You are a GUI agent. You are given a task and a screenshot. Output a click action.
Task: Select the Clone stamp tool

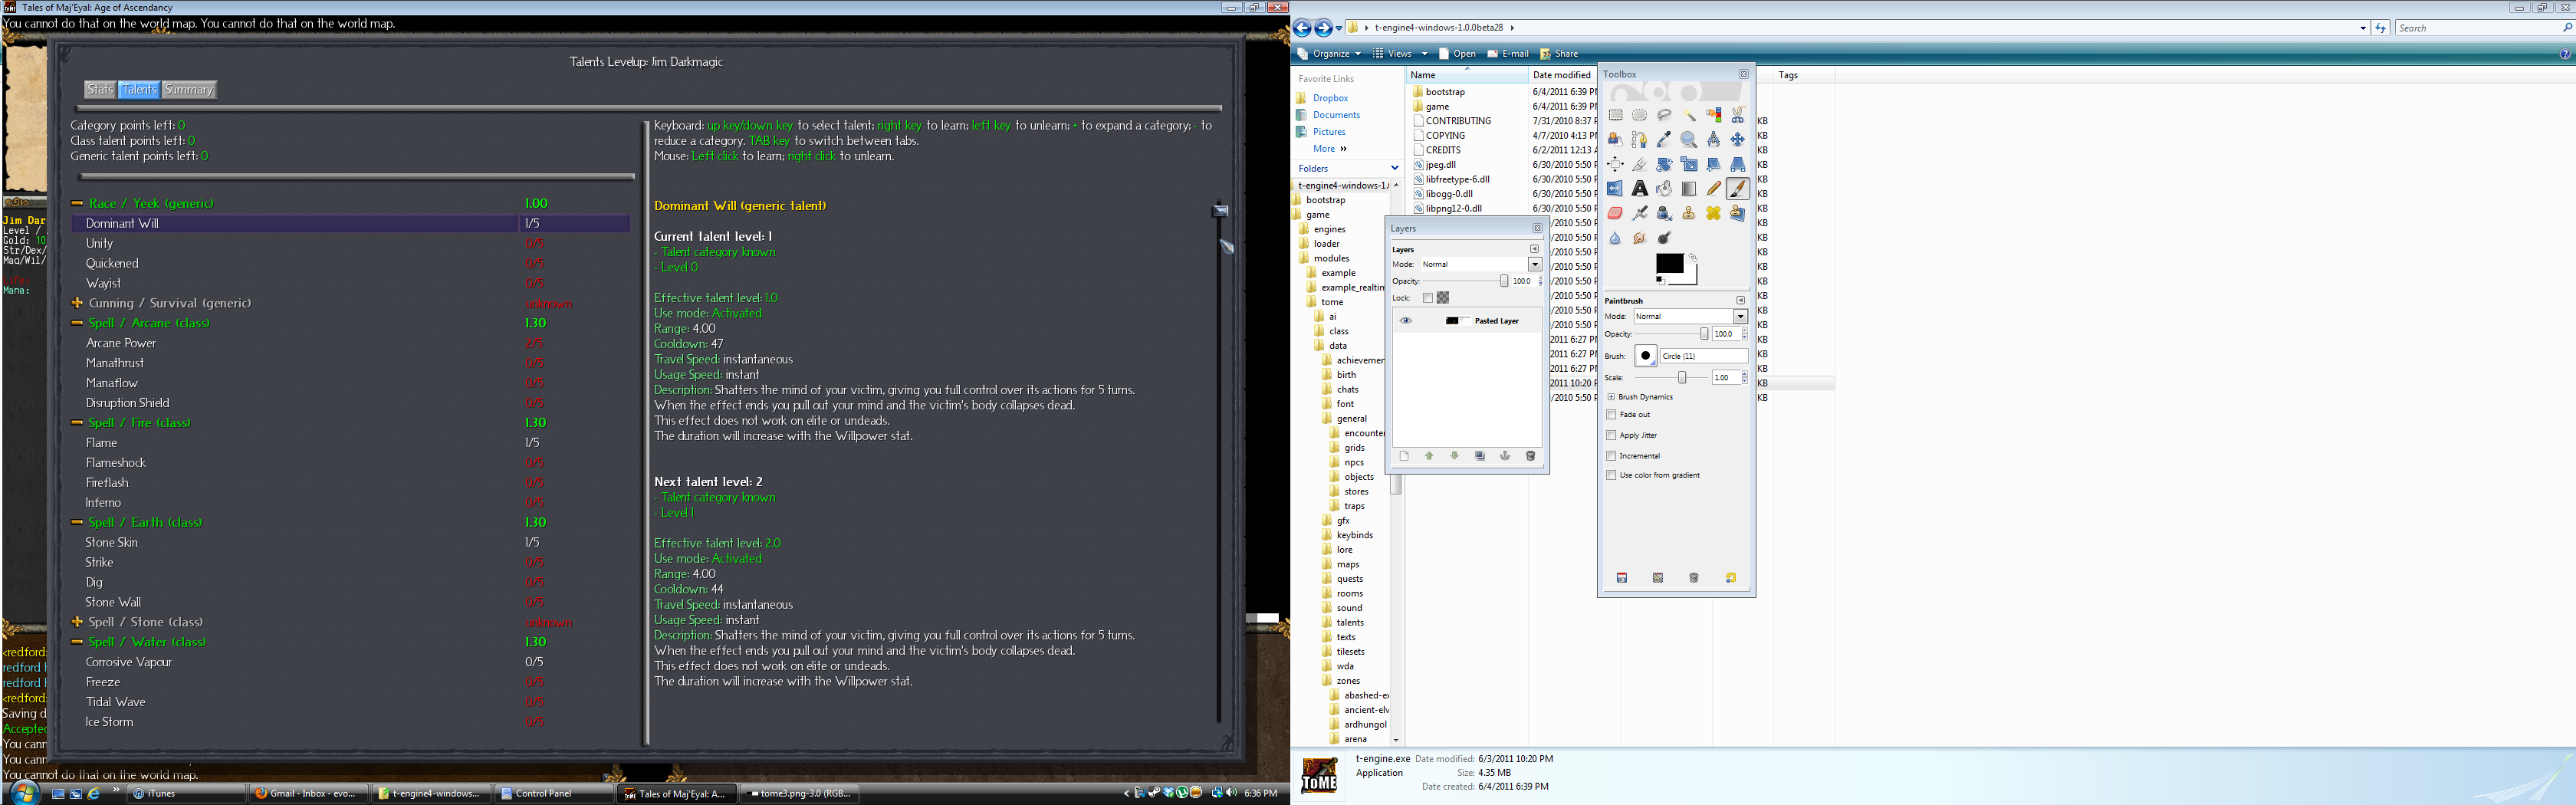[x=1689, y=213]
